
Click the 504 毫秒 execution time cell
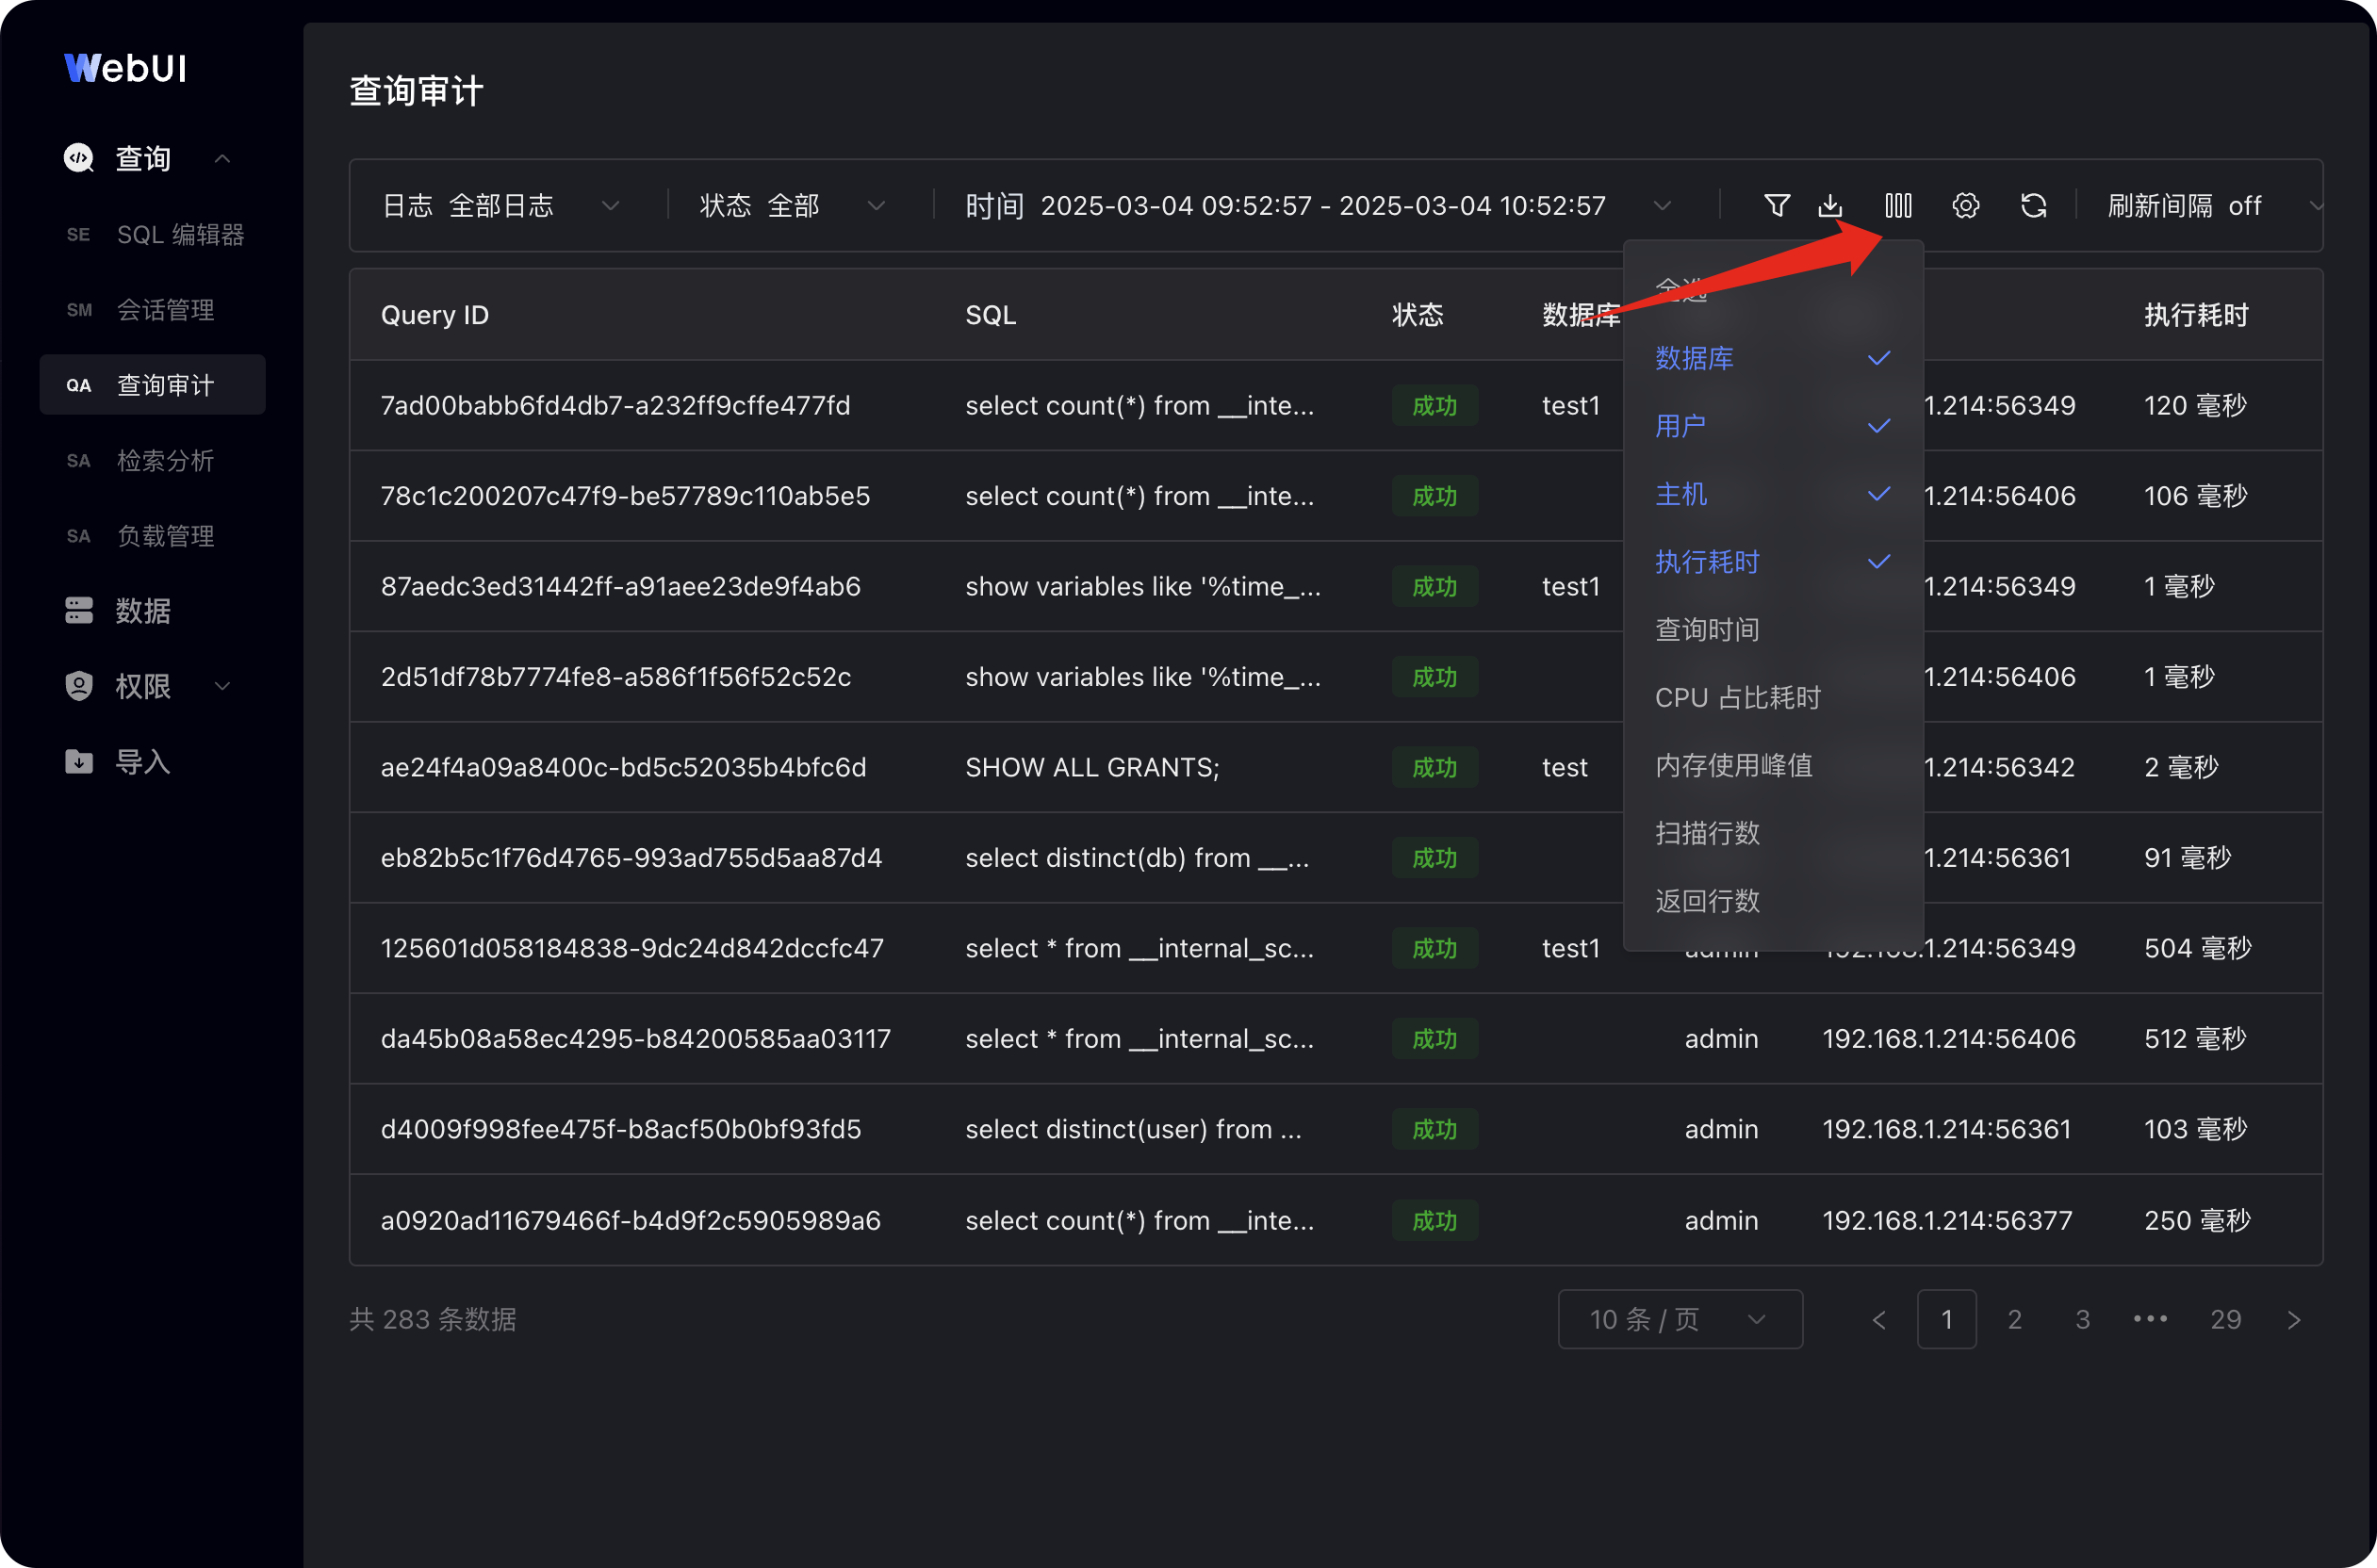[x=2197, y=948]
